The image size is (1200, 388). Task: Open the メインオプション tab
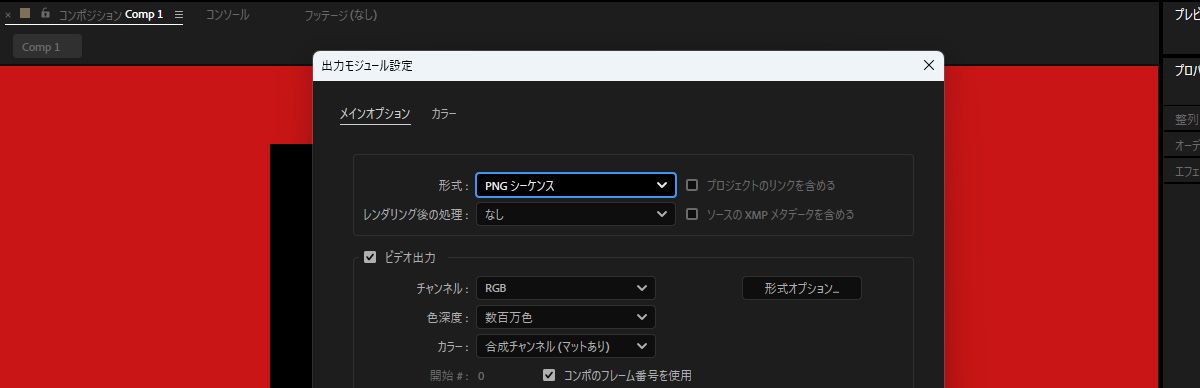[x=375, y=114]
